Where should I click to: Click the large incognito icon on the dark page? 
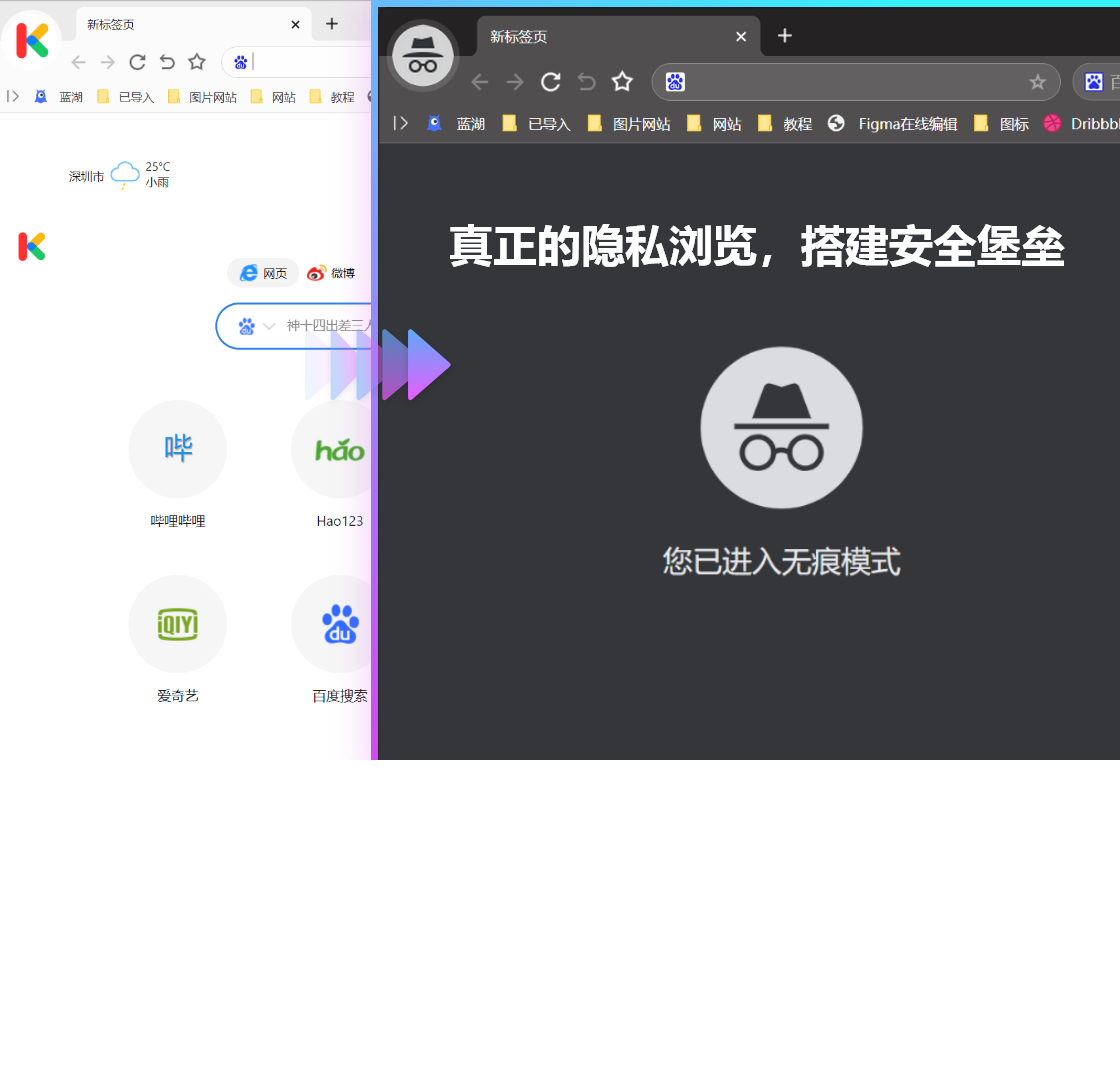[781, 428]
